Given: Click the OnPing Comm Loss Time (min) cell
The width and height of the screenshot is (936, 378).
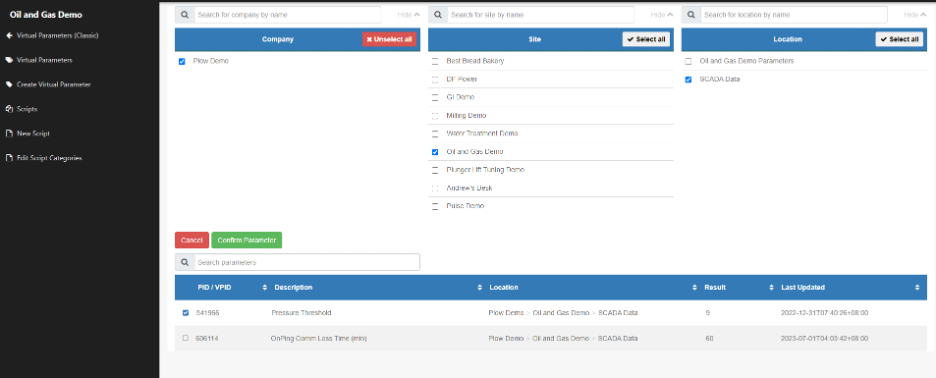Looking at the screenshot, I should tap(319, 339).
